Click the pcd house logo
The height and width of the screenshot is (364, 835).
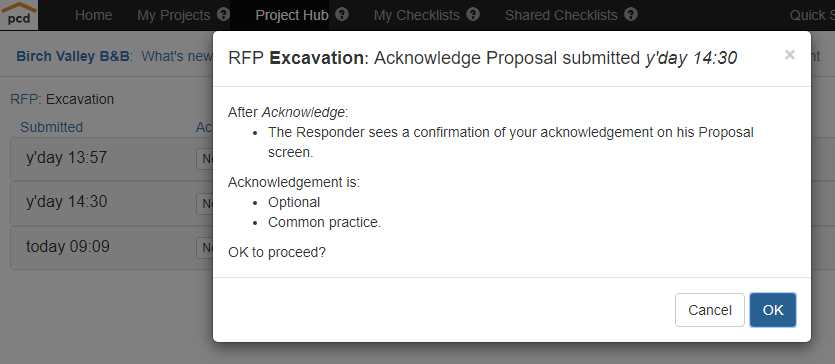19,15
